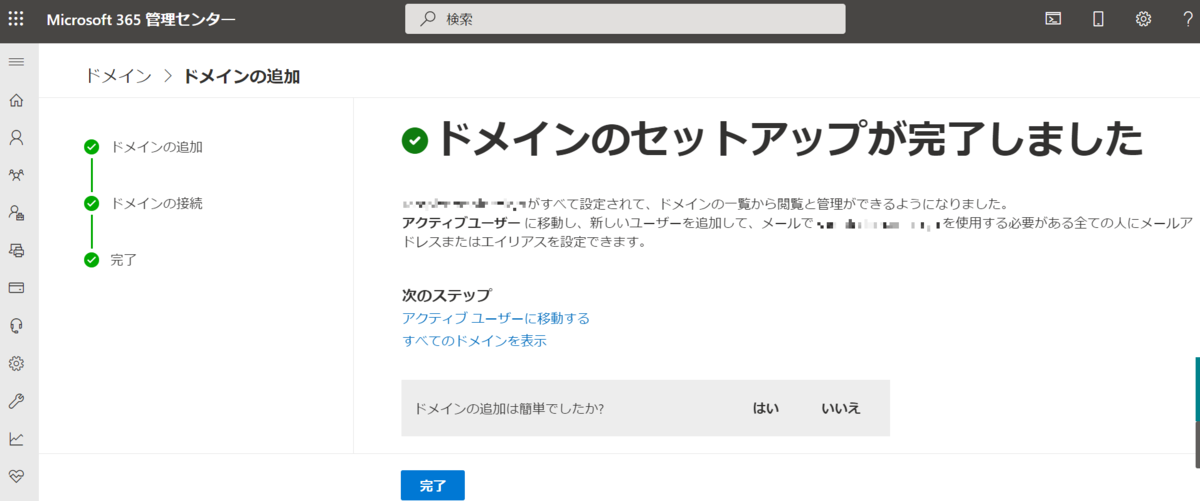Answer いいえ to the feedback question

pos(841,408)
